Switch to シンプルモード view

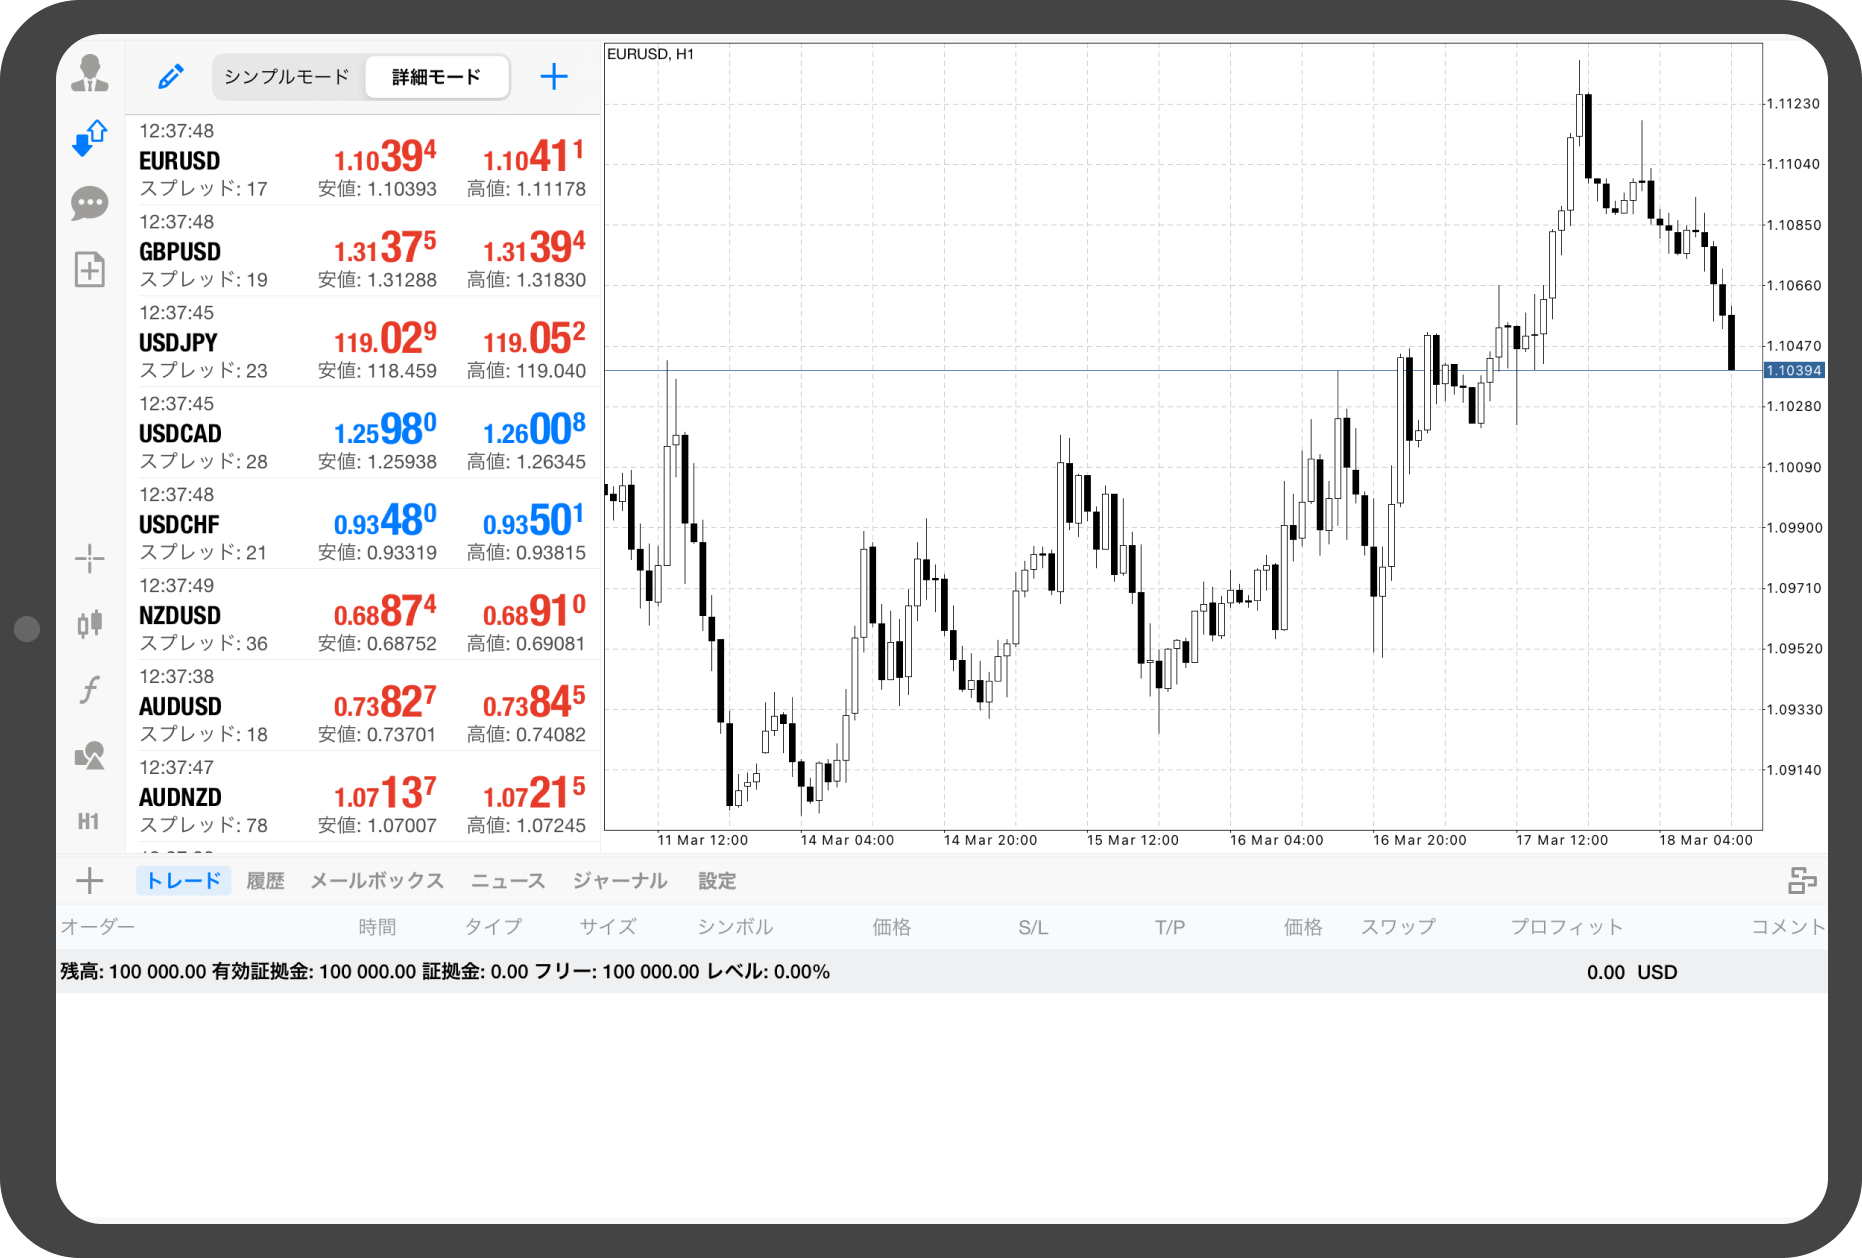287,77
